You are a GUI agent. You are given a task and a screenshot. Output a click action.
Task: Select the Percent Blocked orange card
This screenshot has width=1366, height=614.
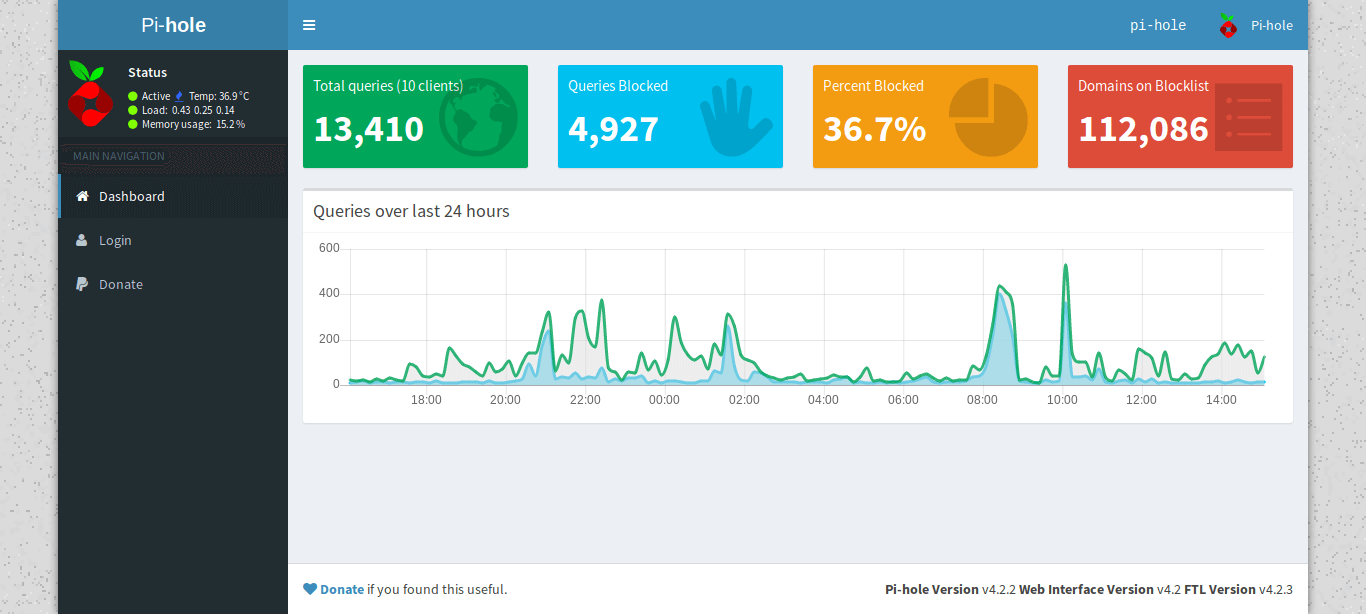[x=925, y=116]
